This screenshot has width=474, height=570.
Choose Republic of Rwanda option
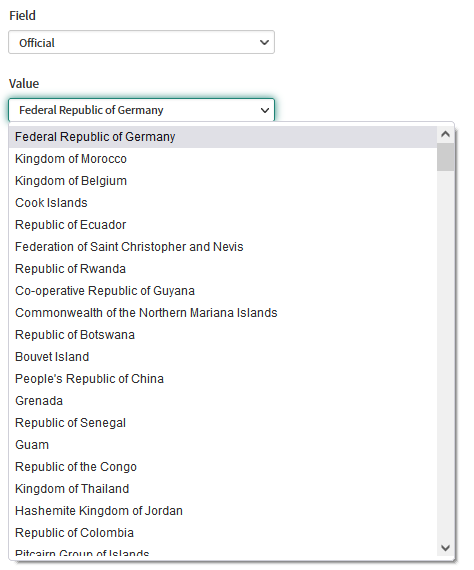tap(223, 269)
